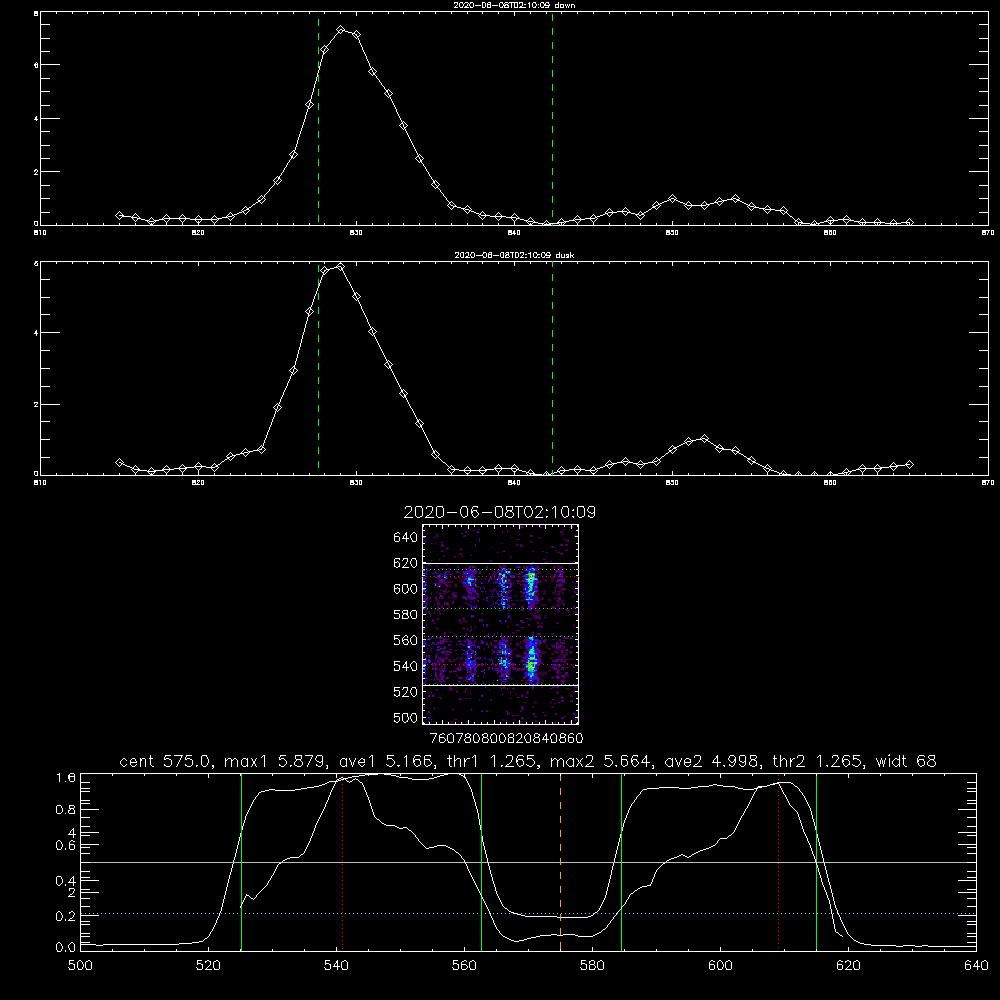The image size is (1000, 1000).
Task: Click the '2020-06-08T02:10:09 dusk' plot title
Action: [514, 255]
